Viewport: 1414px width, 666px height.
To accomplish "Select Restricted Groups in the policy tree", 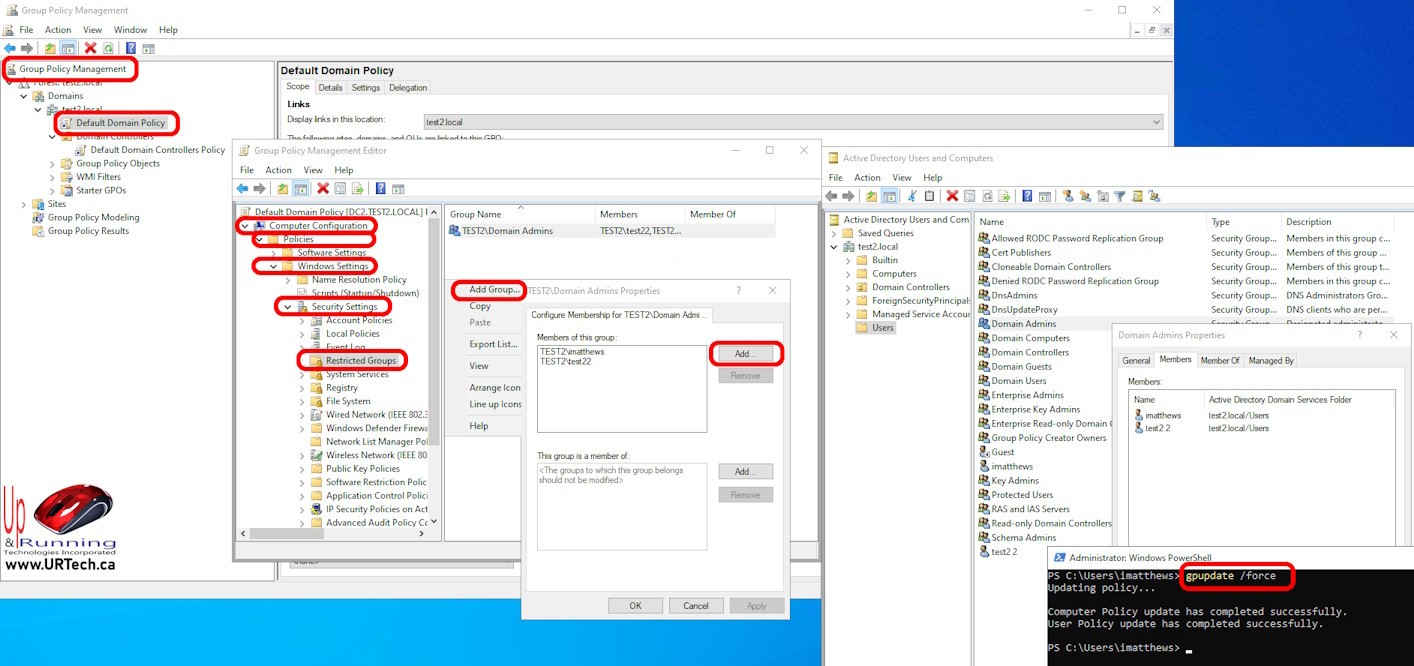I will pyautogui.click(x=360, y=360).
